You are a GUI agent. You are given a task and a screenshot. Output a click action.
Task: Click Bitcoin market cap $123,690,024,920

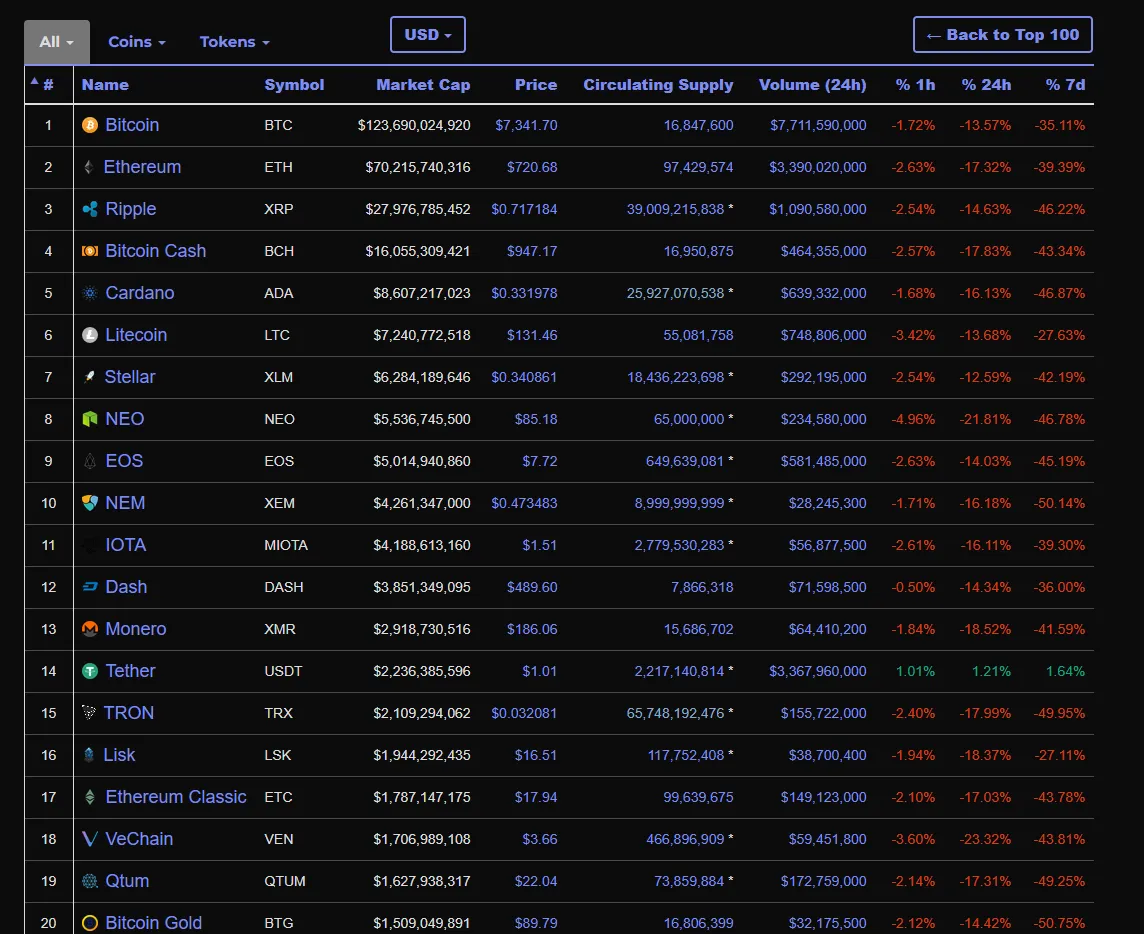(414, 126)
